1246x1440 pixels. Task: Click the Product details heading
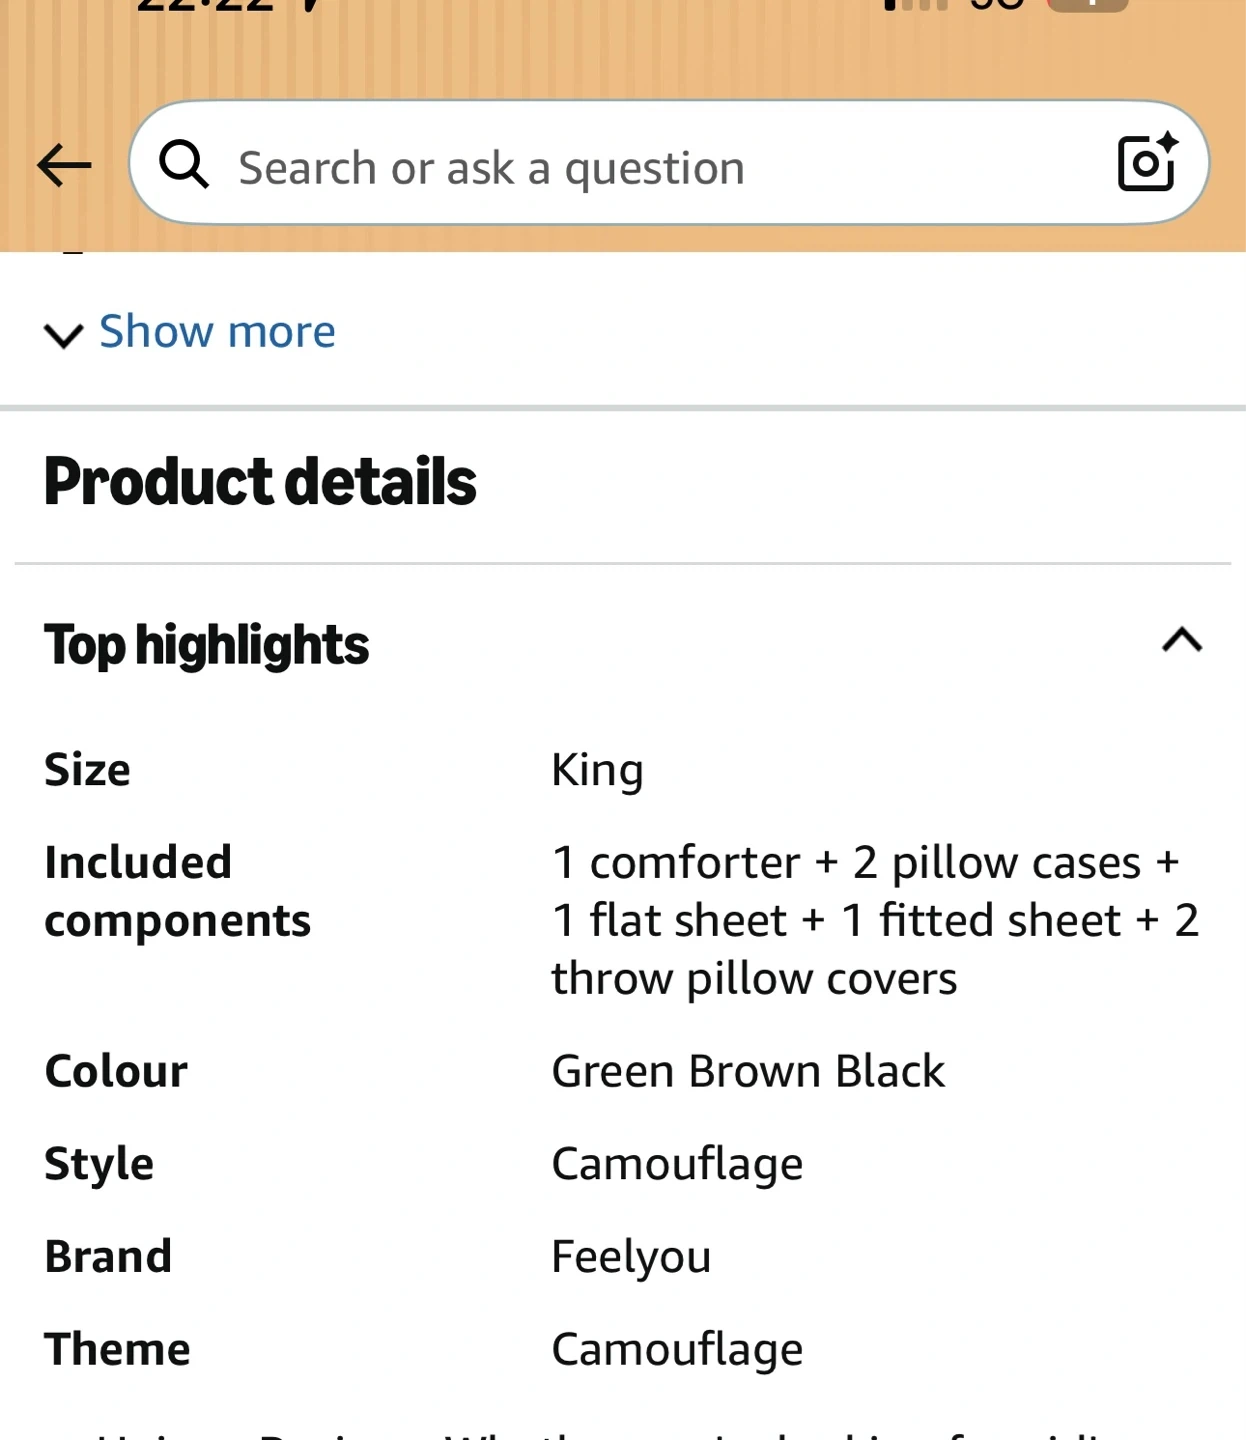pyautogui.click(x=260, y=482)
